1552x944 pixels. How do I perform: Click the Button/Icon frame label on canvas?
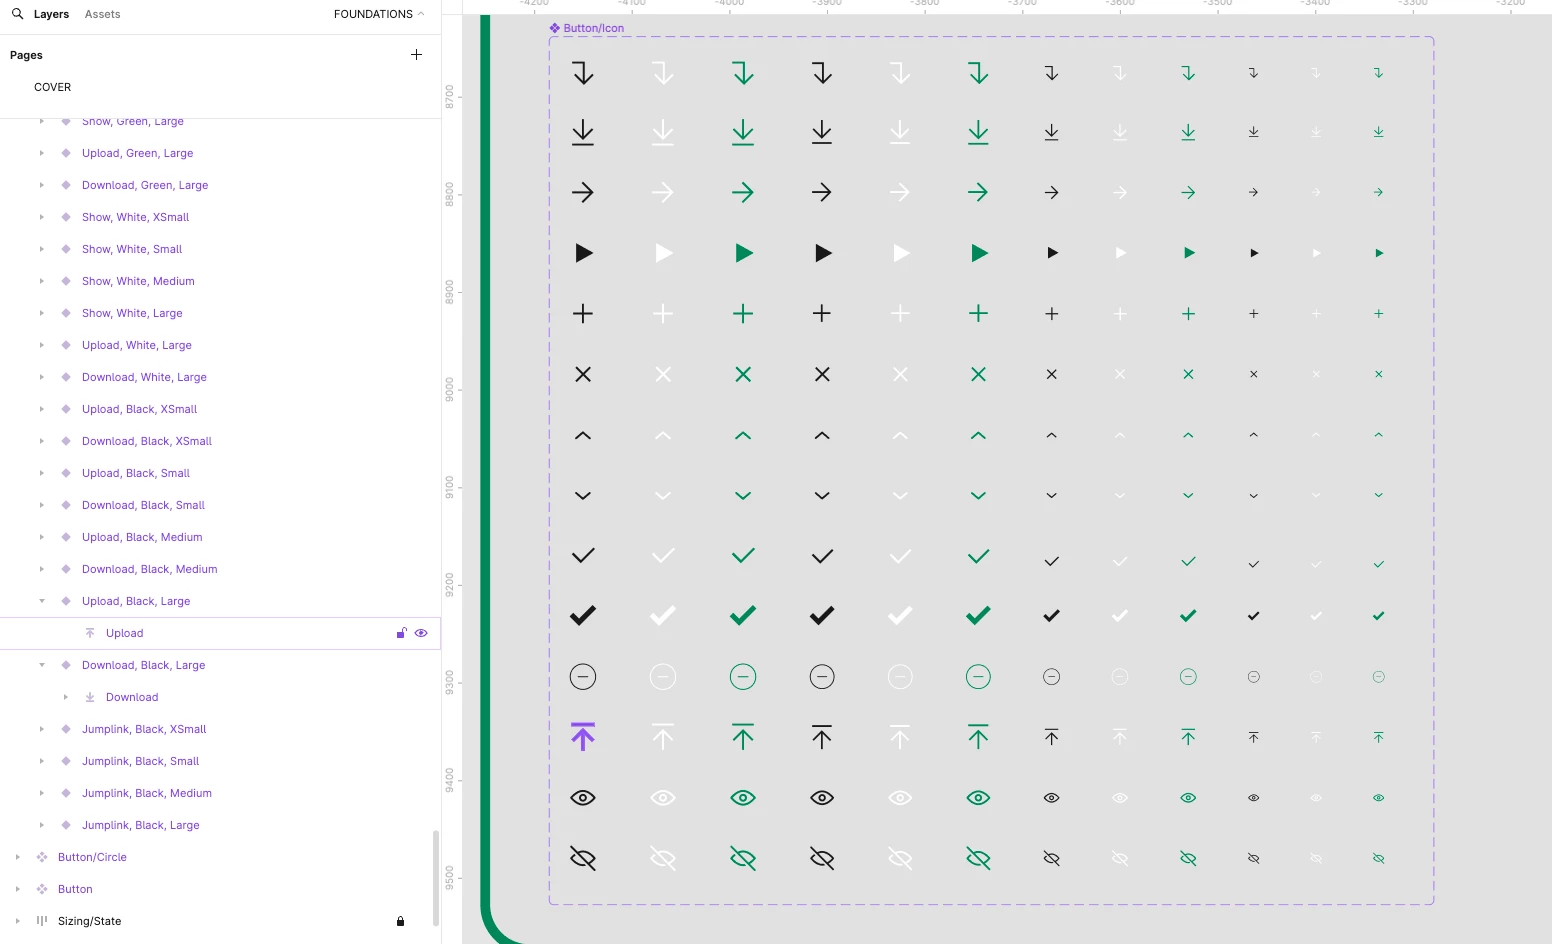586,28
